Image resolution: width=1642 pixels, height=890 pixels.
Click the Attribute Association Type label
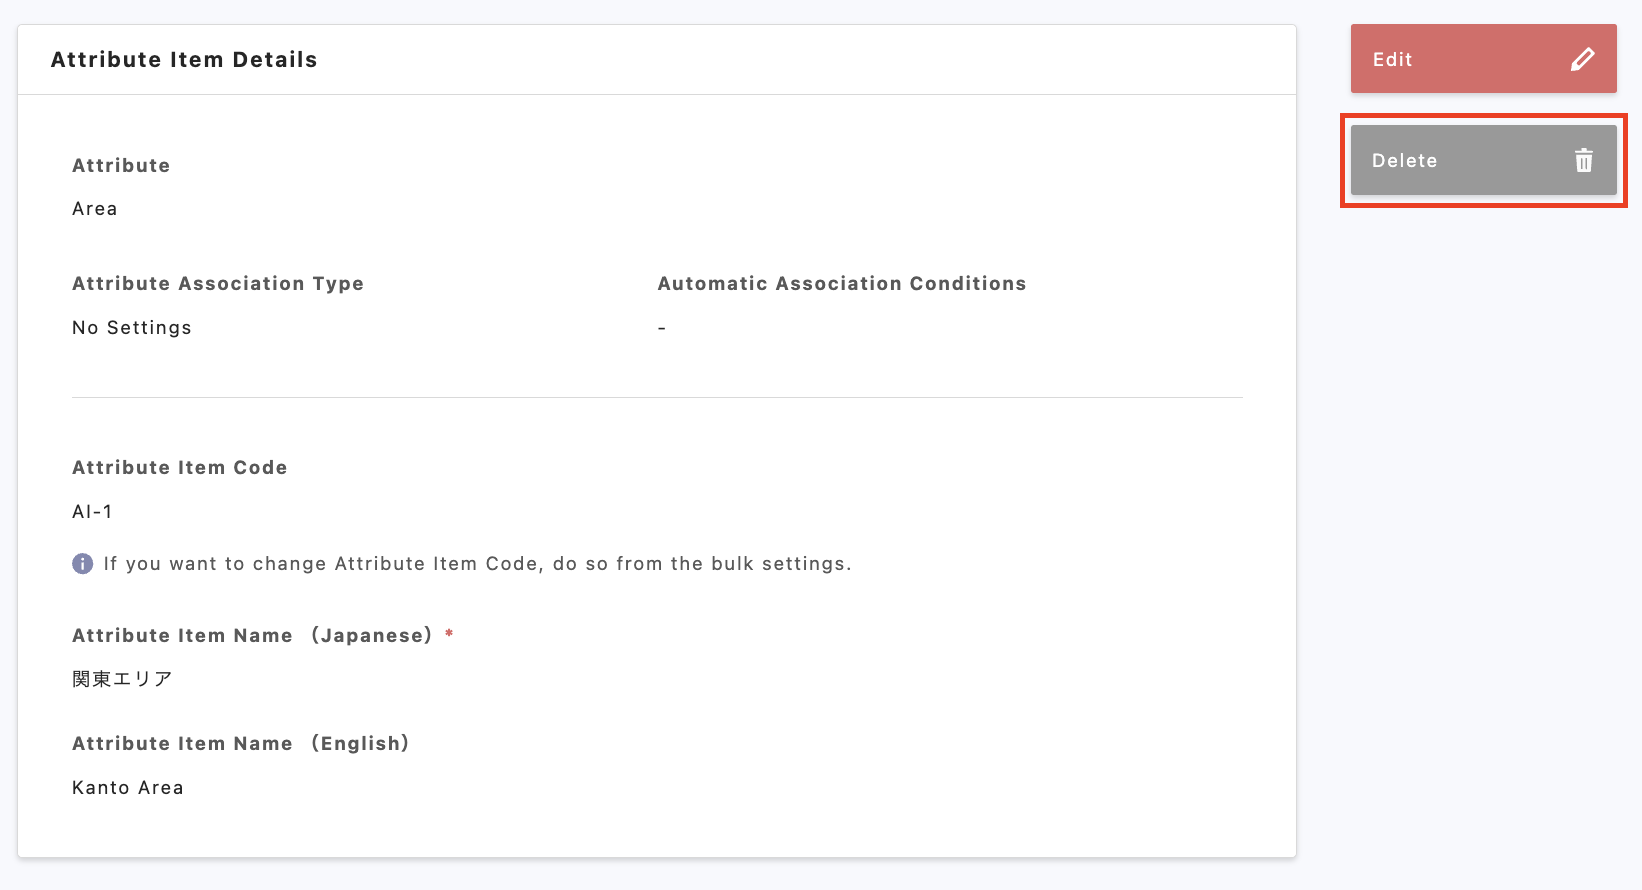(218, 284)
